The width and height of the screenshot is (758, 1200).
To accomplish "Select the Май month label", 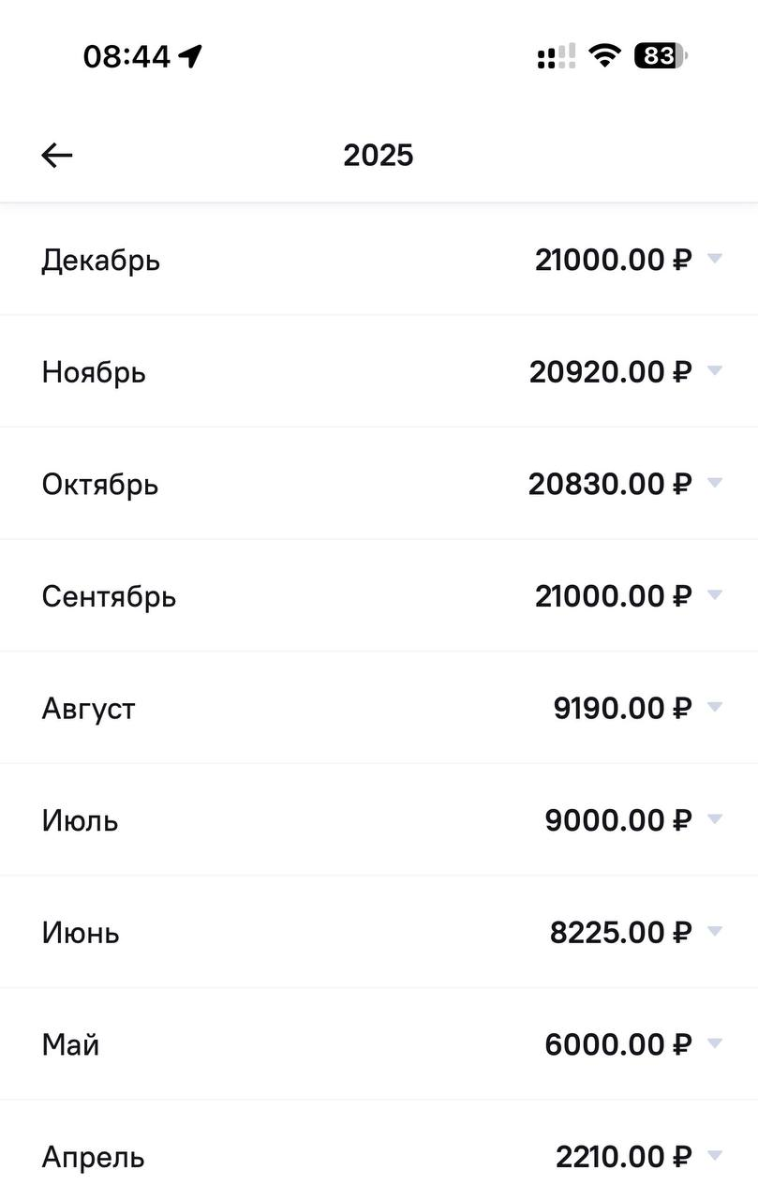I will tap(70, 1045).
